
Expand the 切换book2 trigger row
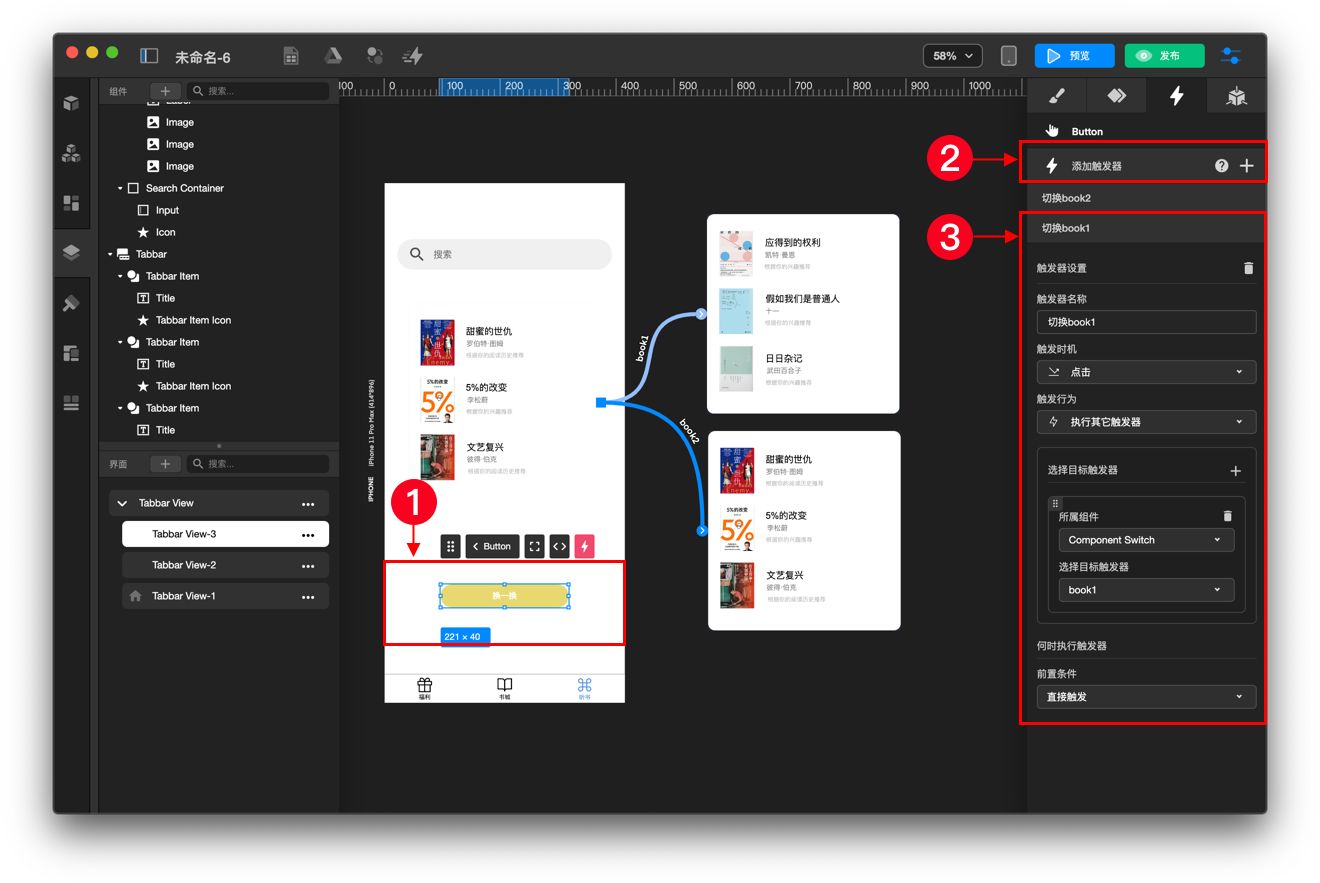pyautogui.click(x=1146, y=198)
